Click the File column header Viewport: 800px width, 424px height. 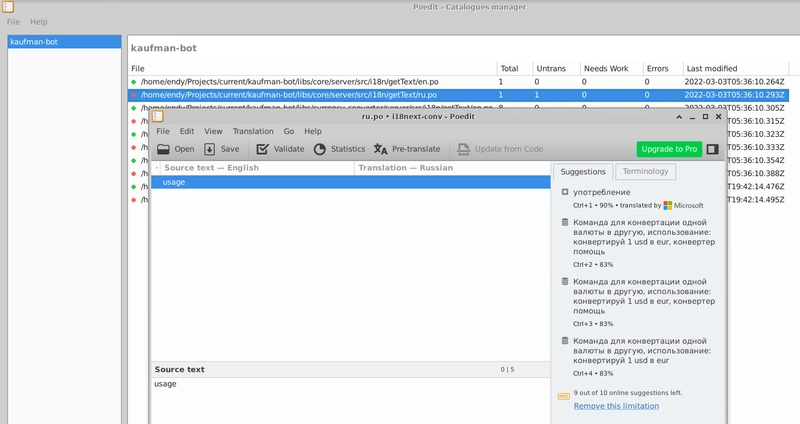click(x=312, y=68)
